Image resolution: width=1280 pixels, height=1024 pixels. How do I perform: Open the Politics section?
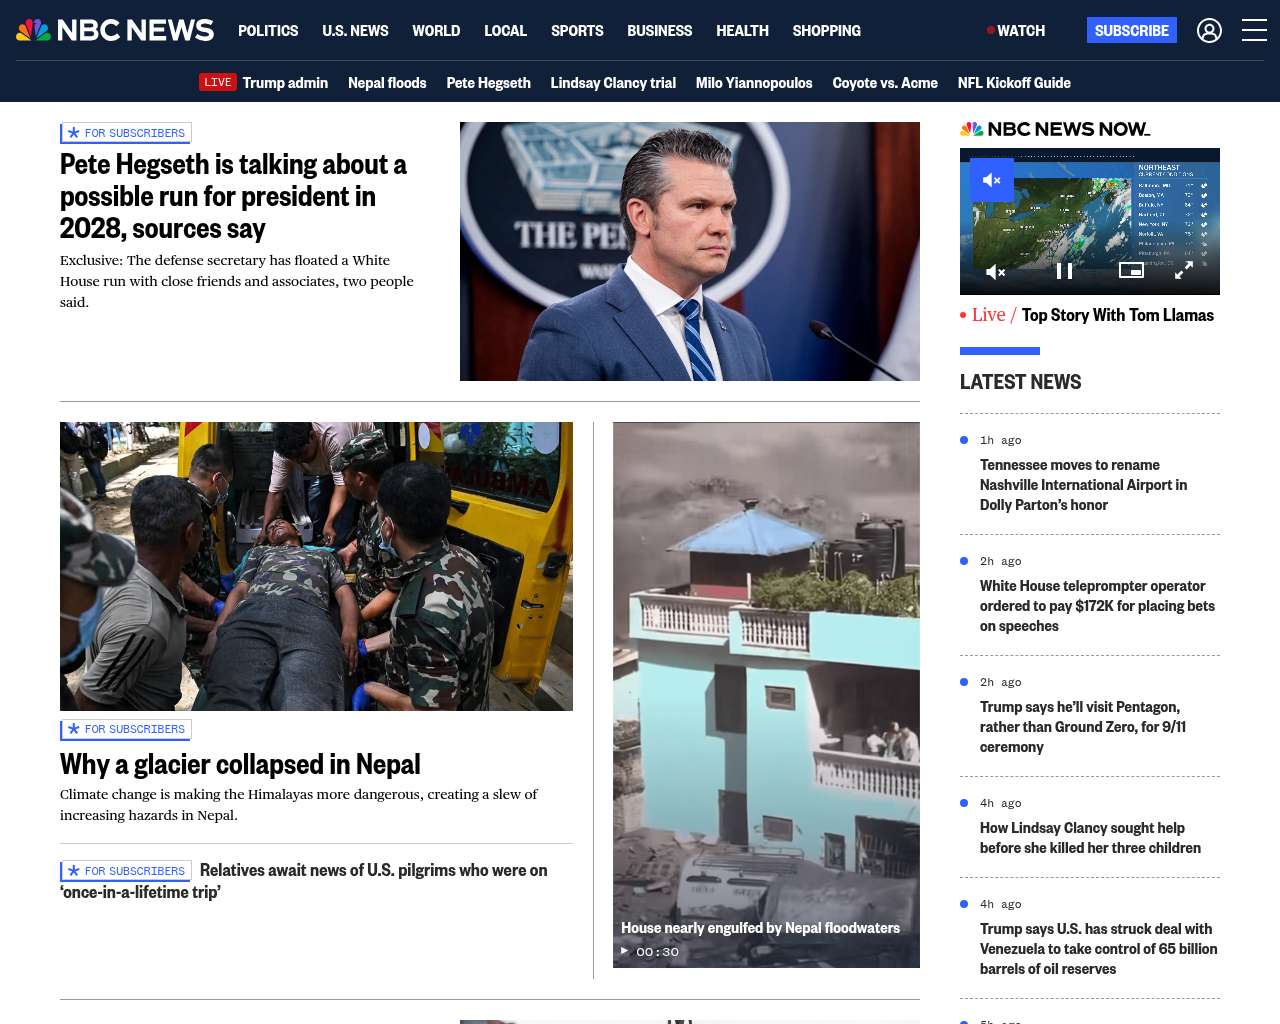click(268, 31)
